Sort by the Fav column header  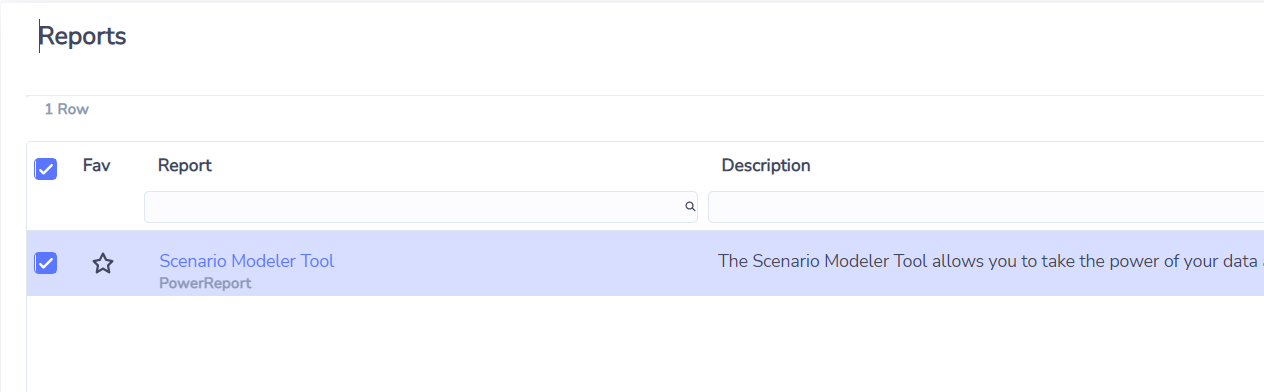pos(96,166)
